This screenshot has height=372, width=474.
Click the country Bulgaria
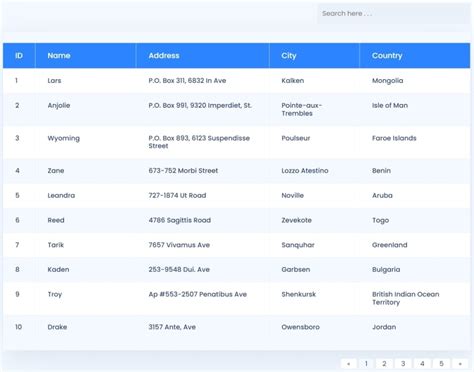pyautogui.click(x=386, y=270)
